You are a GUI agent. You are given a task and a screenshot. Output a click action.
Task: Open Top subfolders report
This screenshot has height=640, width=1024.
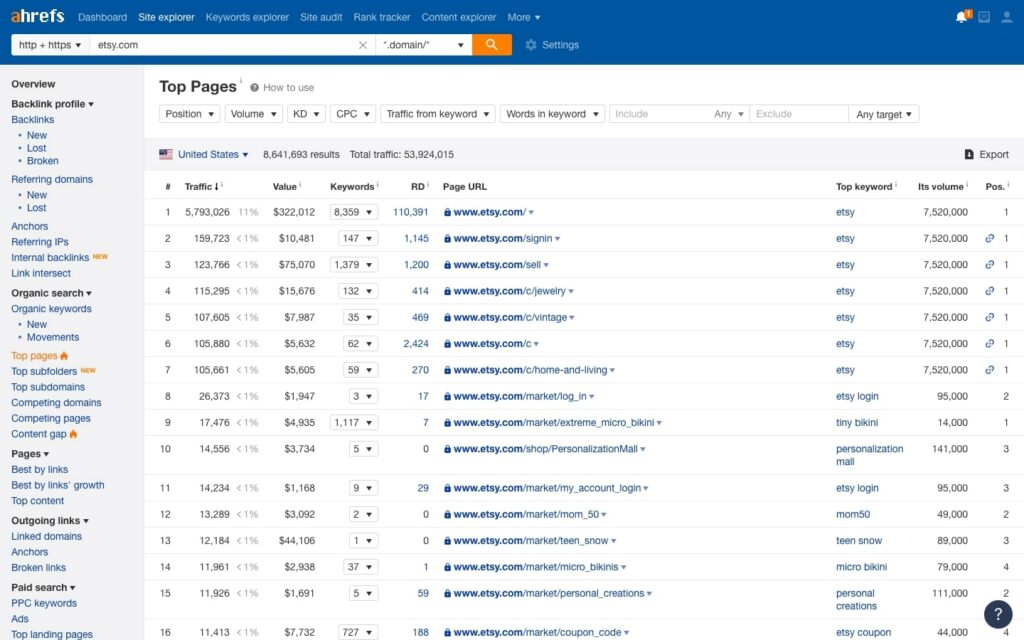(x=44, y=371)
